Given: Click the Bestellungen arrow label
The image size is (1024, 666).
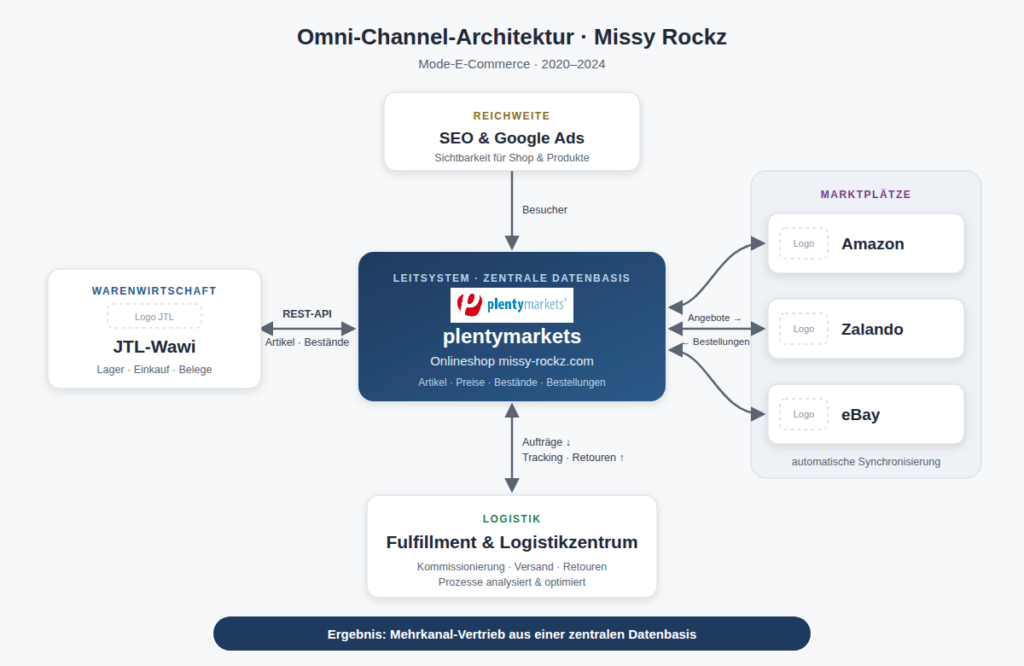Looking at the screenshot, I should coord(716,341).
